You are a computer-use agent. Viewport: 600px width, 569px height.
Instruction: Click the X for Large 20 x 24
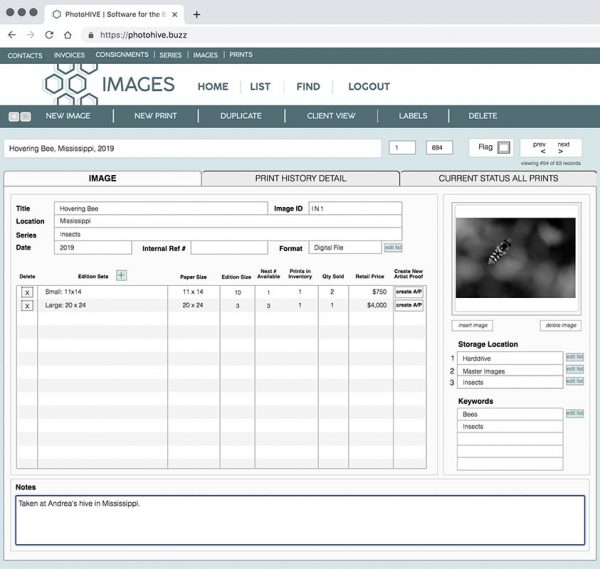[x=27, y=306]
